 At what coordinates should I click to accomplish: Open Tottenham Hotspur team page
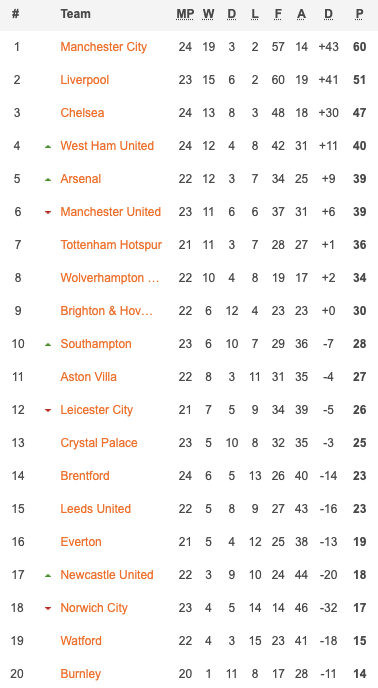pos(111,245)
